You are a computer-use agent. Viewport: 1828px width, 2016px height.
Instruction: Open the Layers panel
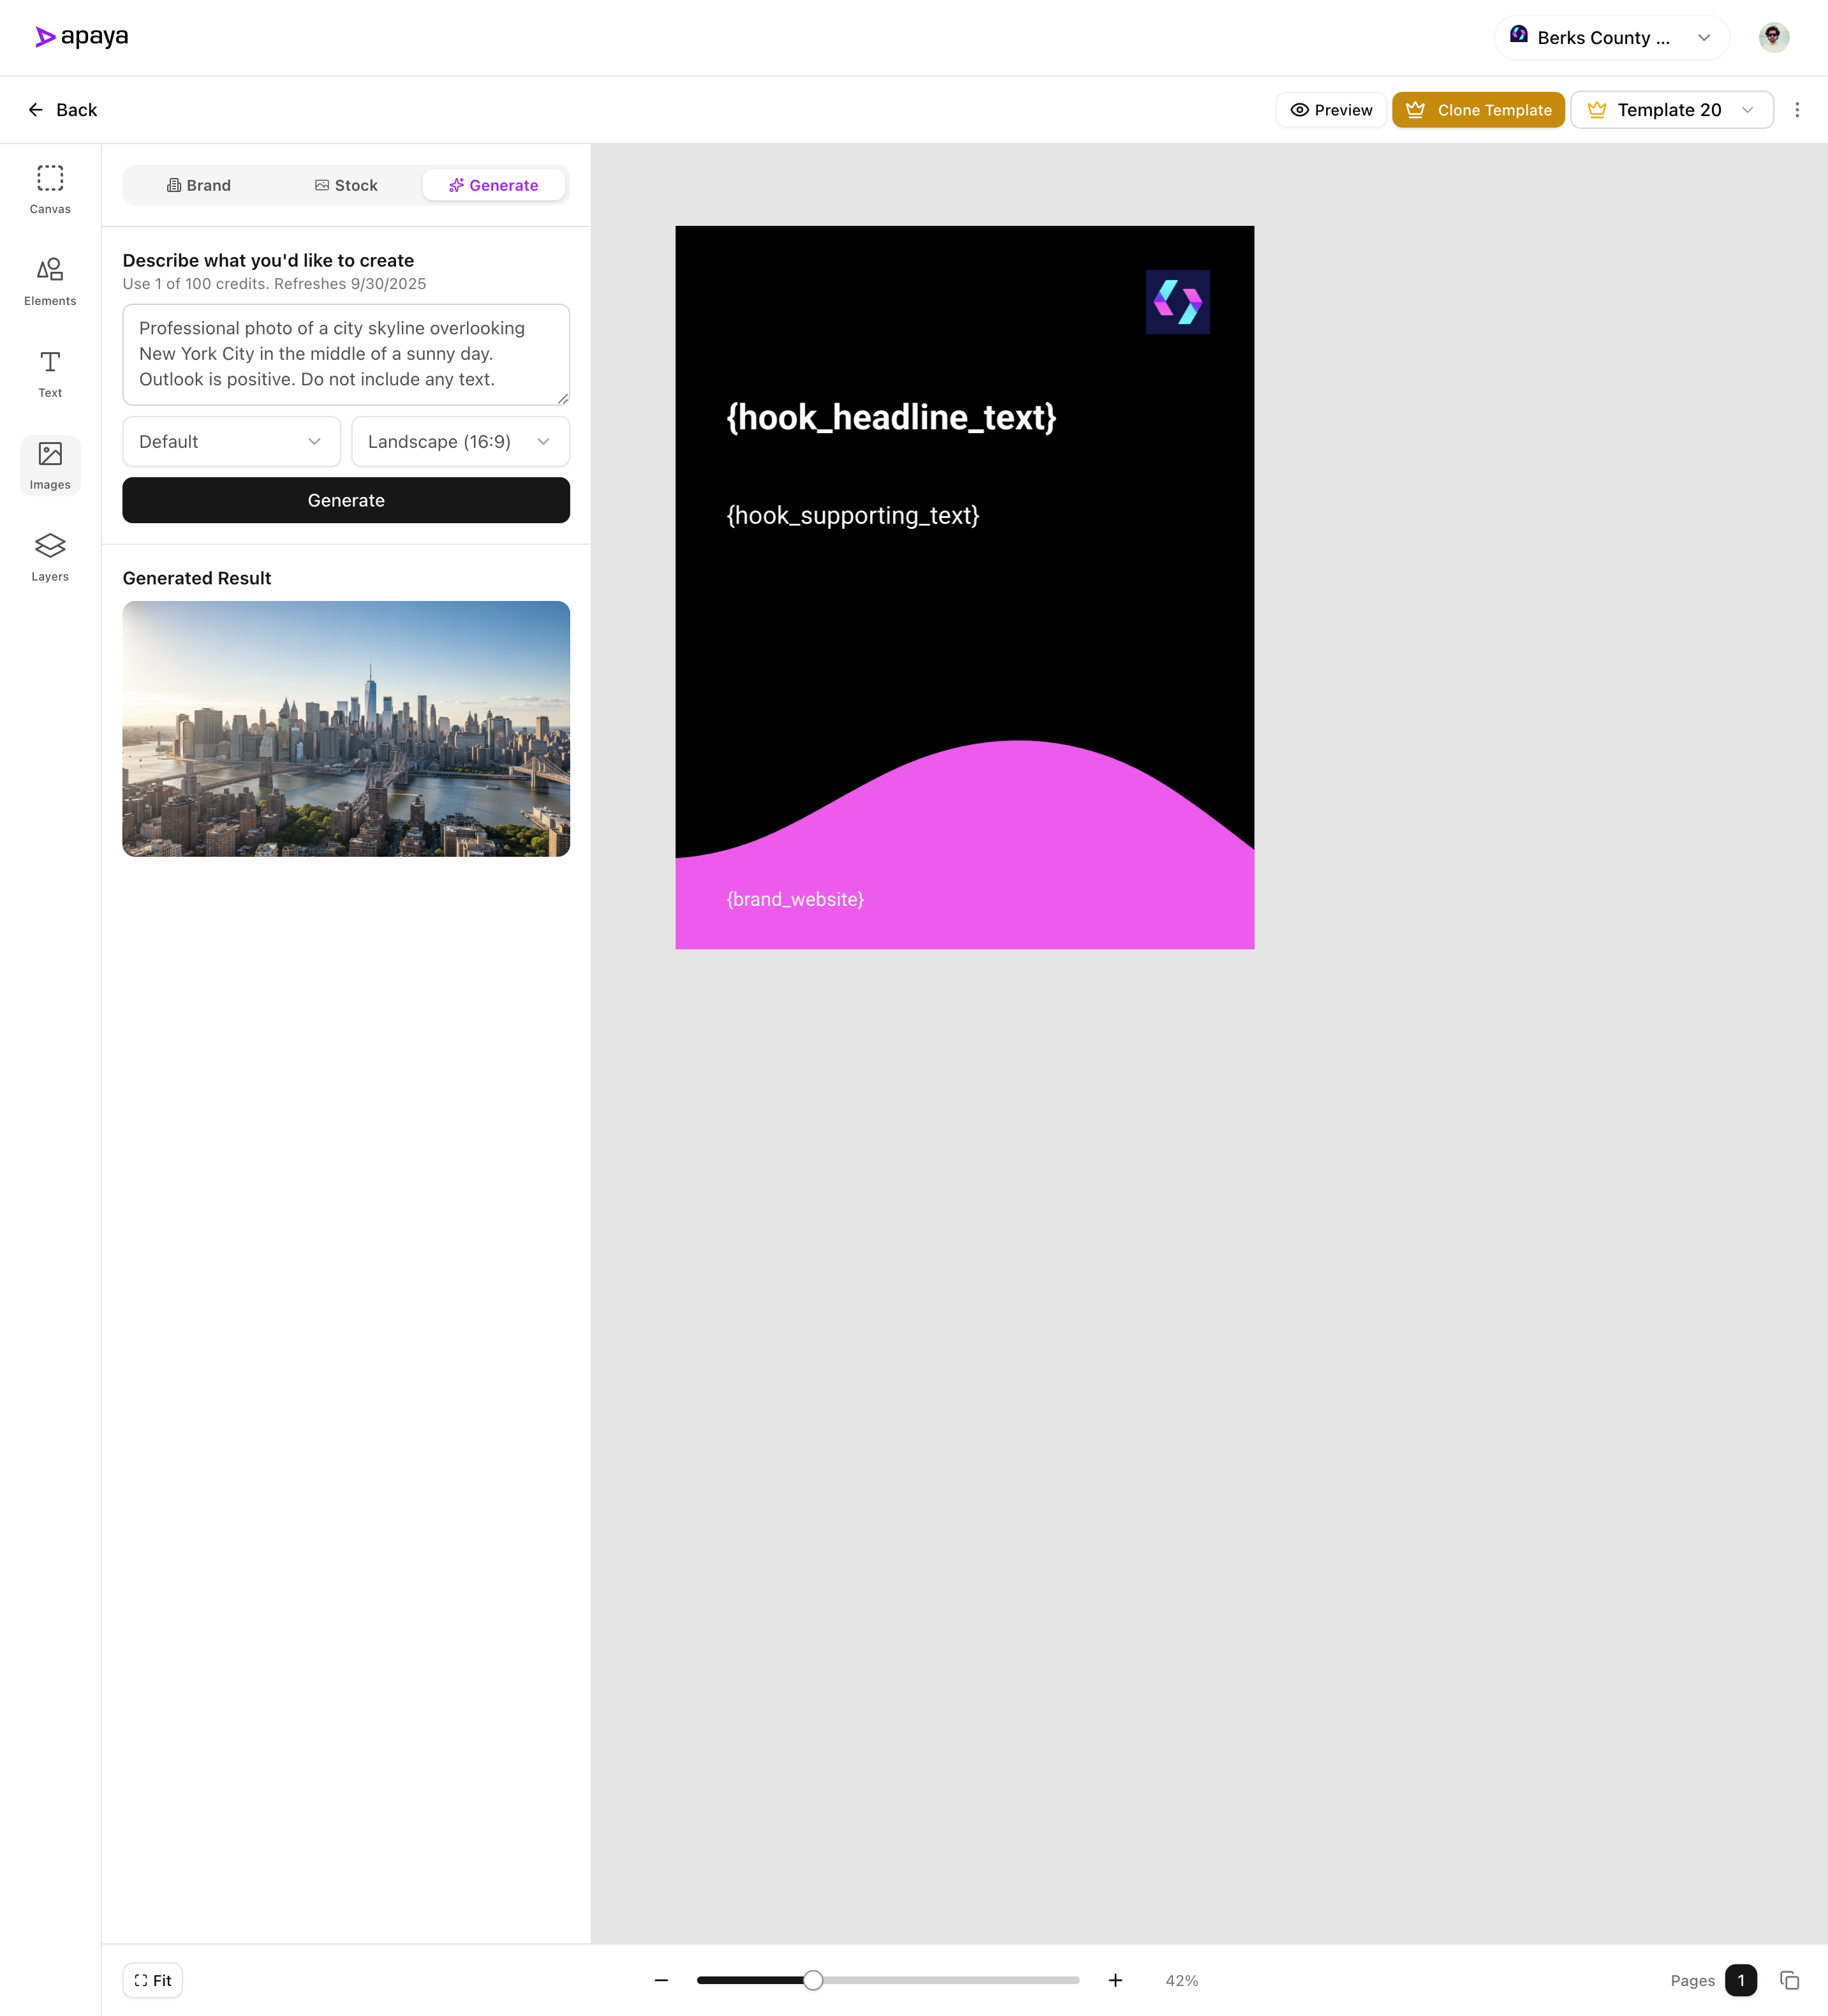(x=49, y=557)
